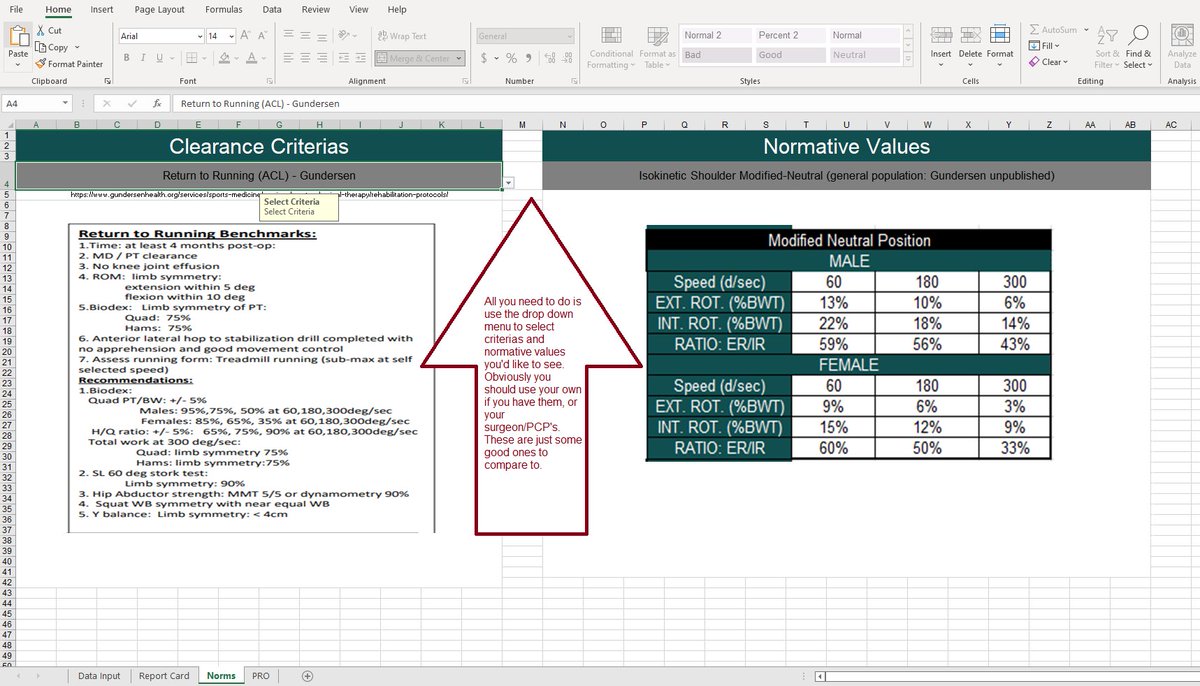
Task: Toggle italic formatting
Action: click(x=142, y=59)
